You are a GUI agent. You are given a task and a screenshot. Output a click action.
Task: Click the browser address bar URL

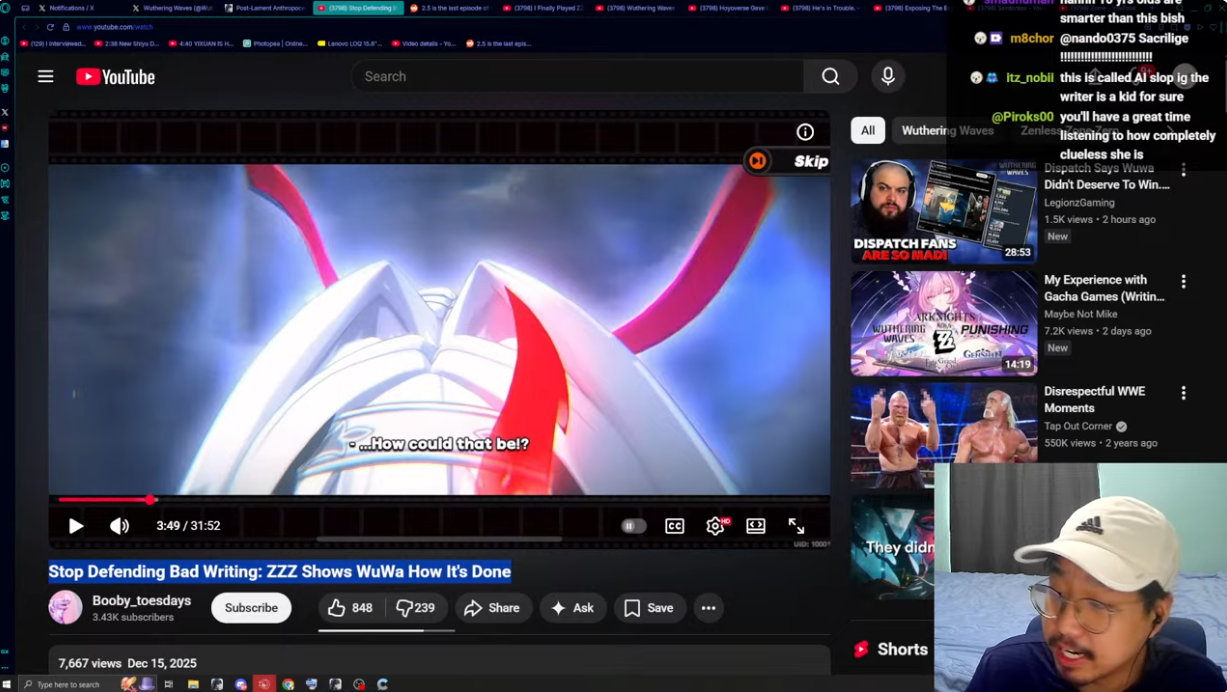point(115,27)
